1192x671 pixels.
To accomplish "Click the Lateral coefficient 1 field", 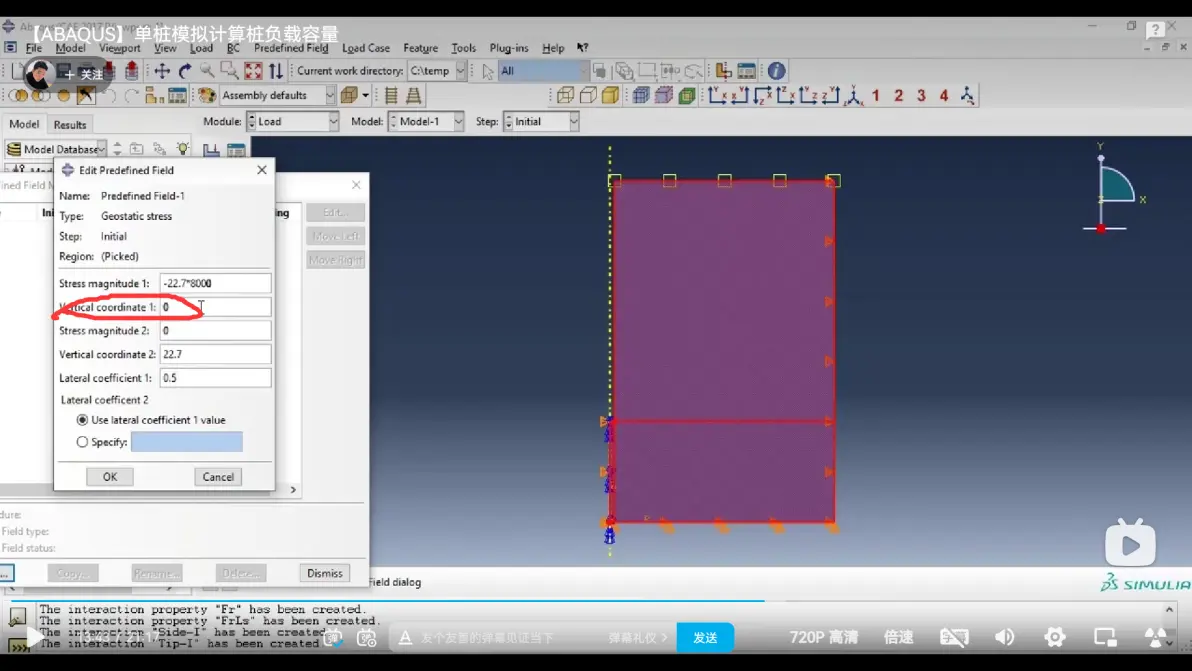I will [x=215, y=378].
